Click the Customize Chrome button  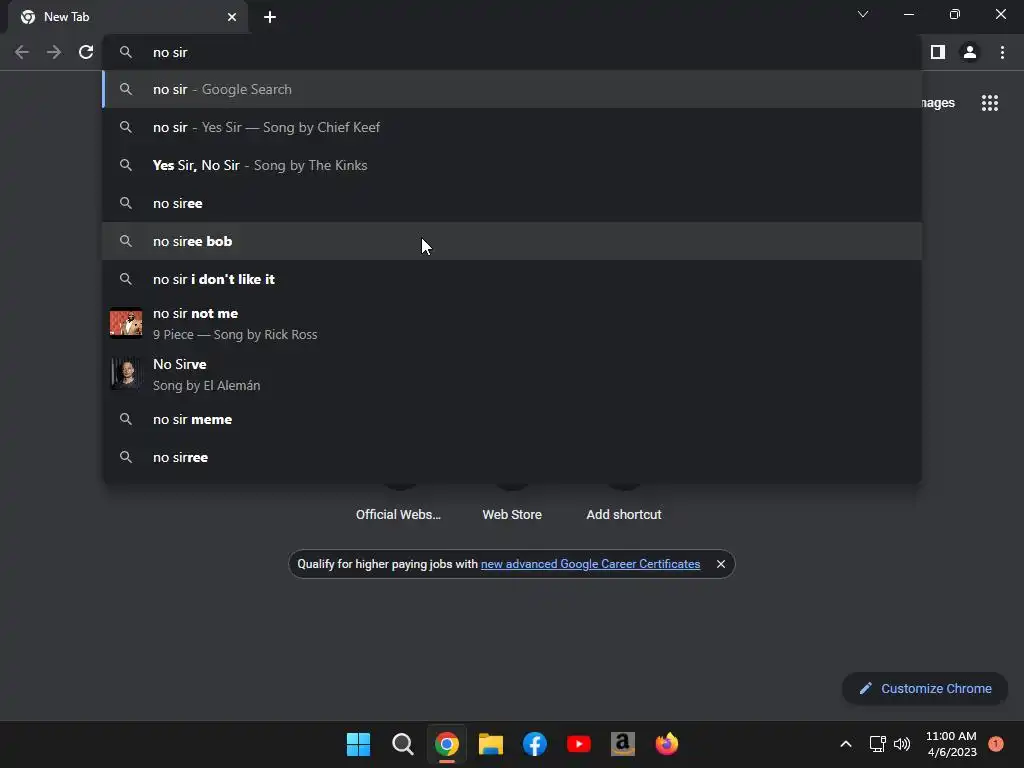point(925,688)
